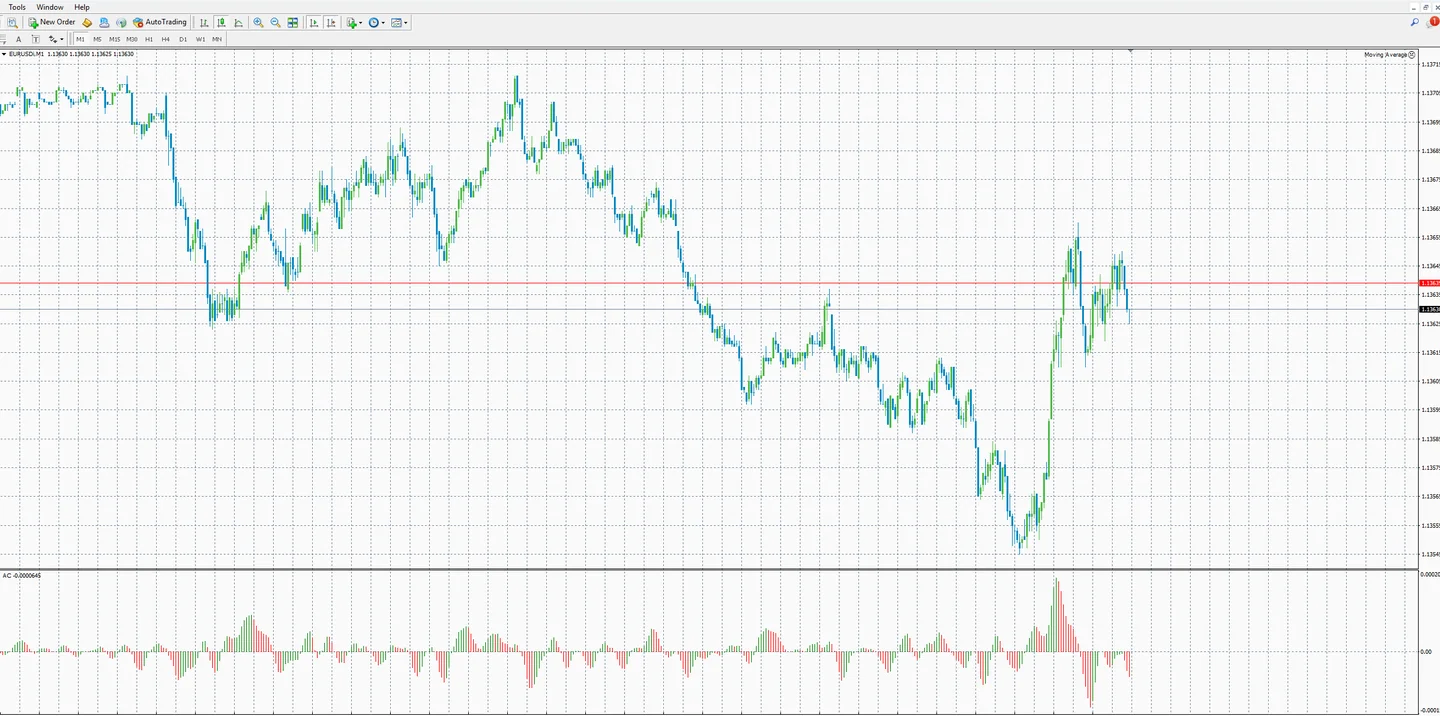Open the Tools menu
Image resolution: width=1440 pixels, height=716 pixels.
(x=17, y=7)
